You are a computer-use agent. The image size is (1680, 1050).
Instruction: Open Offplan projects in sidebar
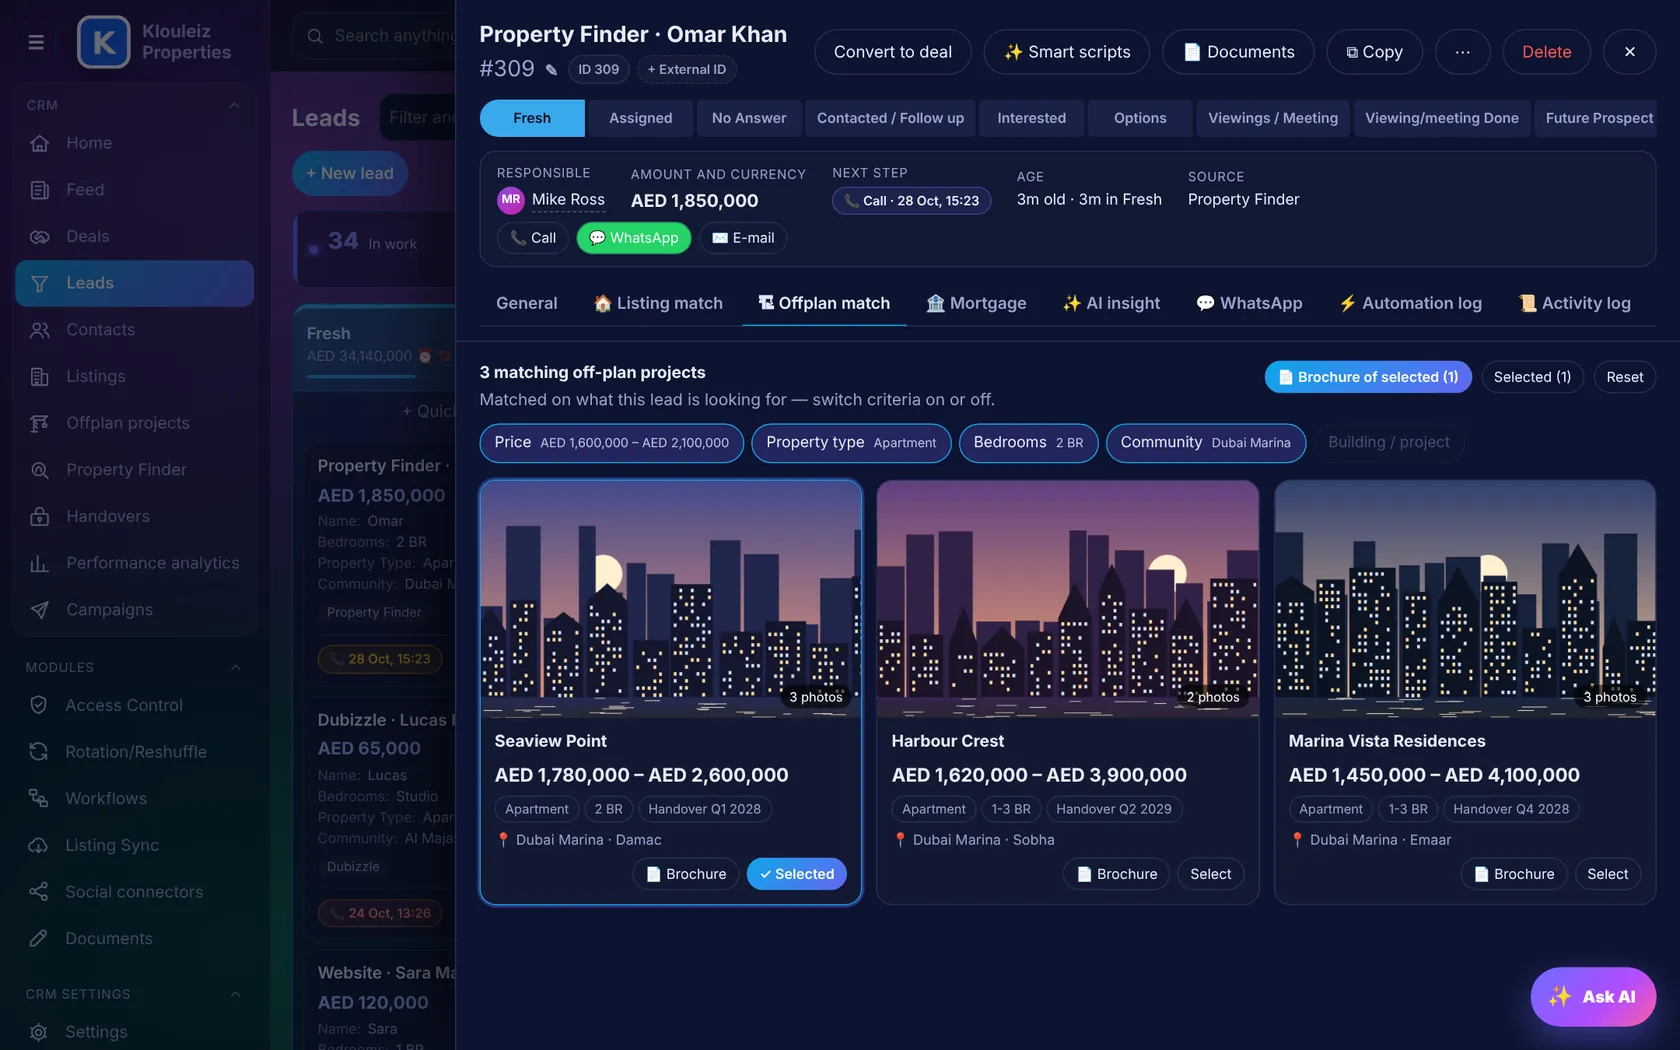pyautogui.click(x=134, y=423)
